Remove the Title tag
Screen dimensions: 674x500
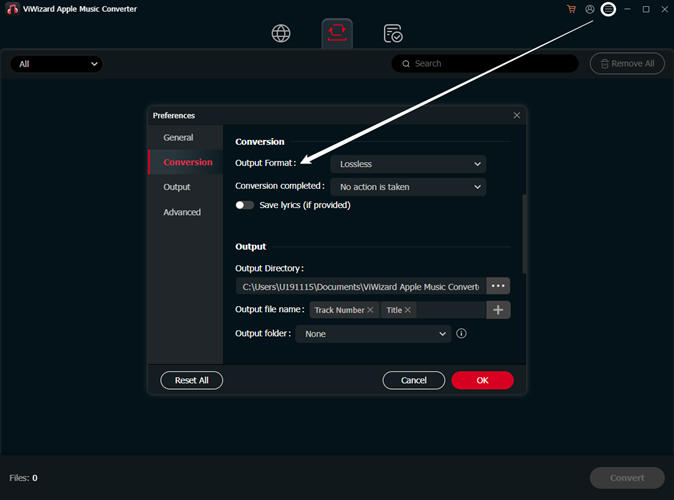408,310
